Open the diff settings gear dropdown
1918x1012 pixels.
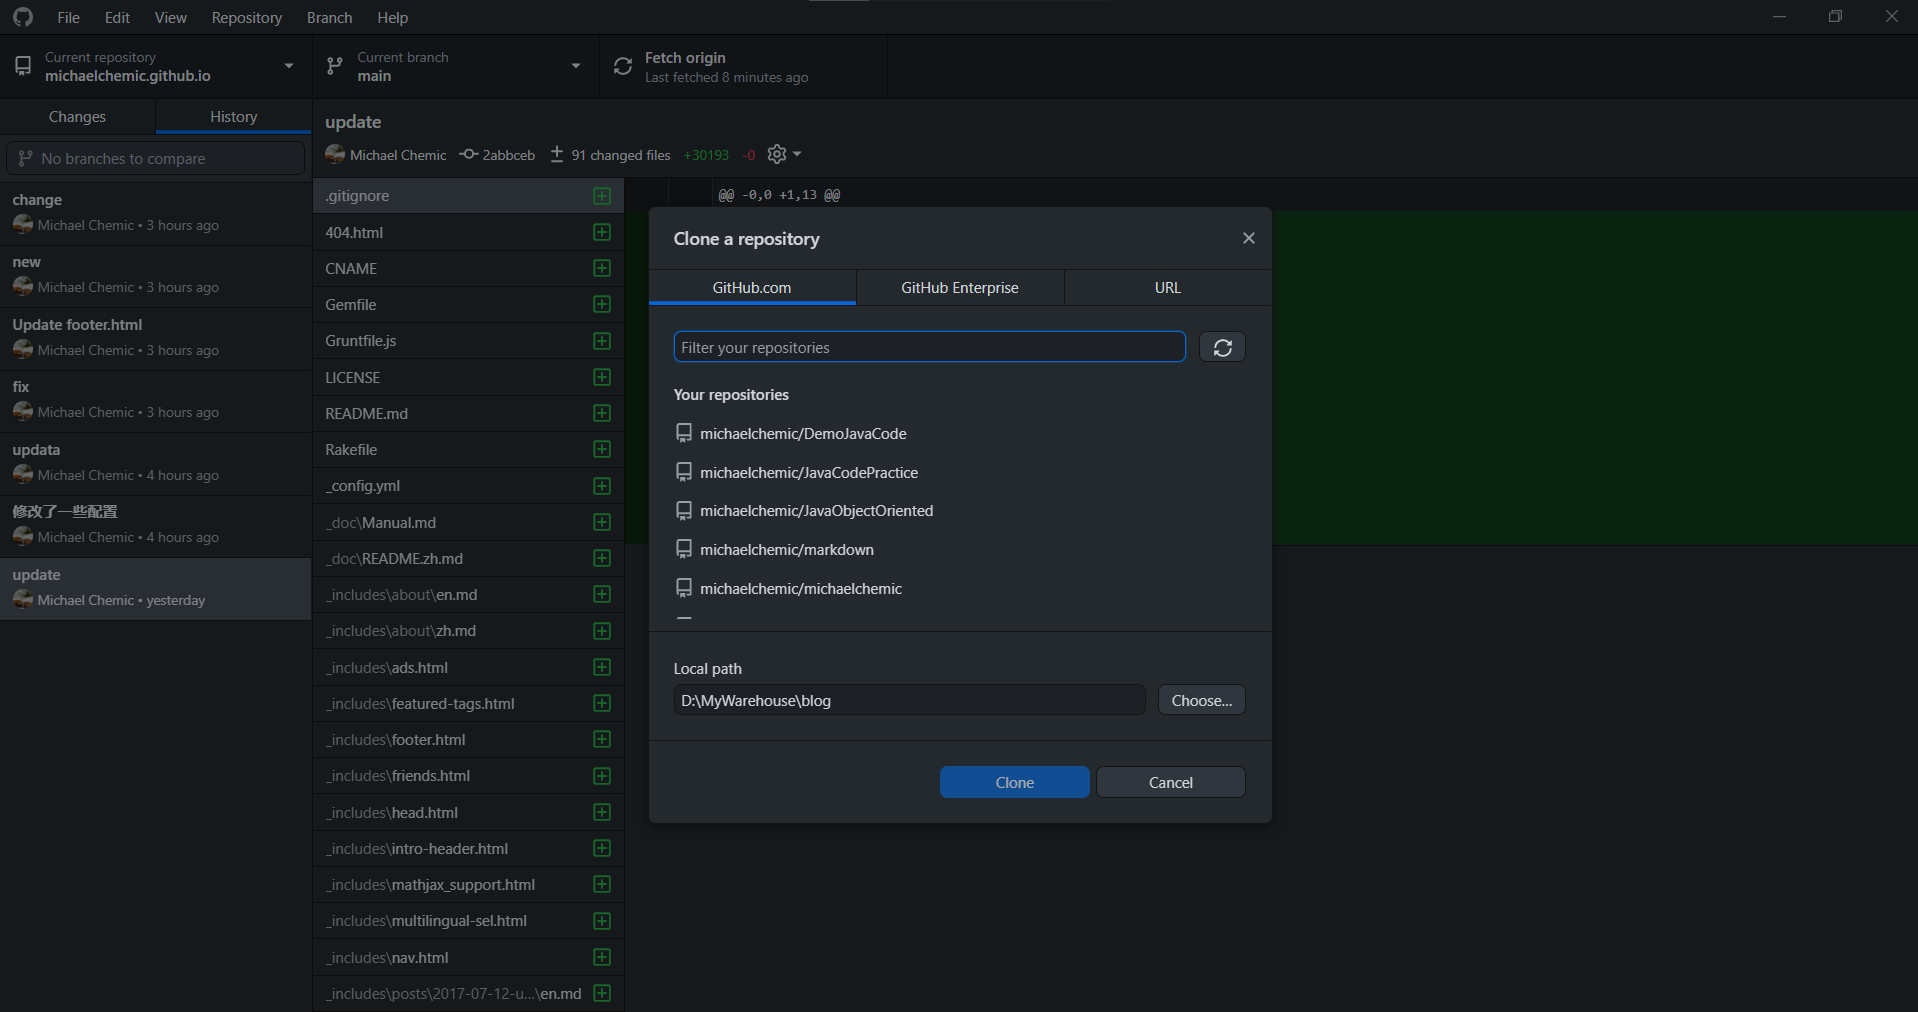(784, 154)
